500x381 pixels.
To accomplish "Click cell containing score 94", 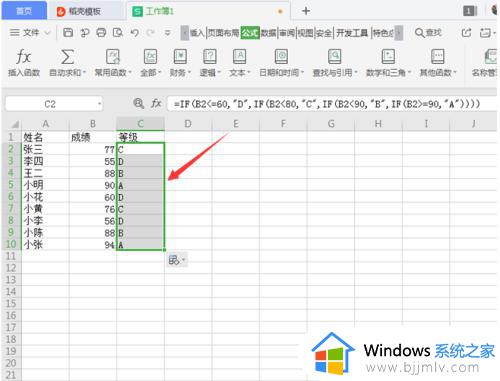I will tap(93, 245).
